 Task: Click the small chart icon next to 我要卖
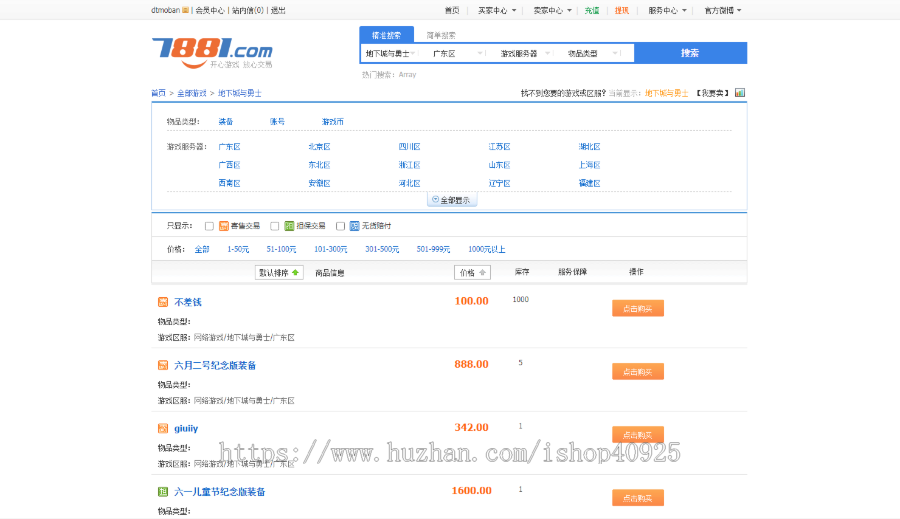click(x=740, y=93)
